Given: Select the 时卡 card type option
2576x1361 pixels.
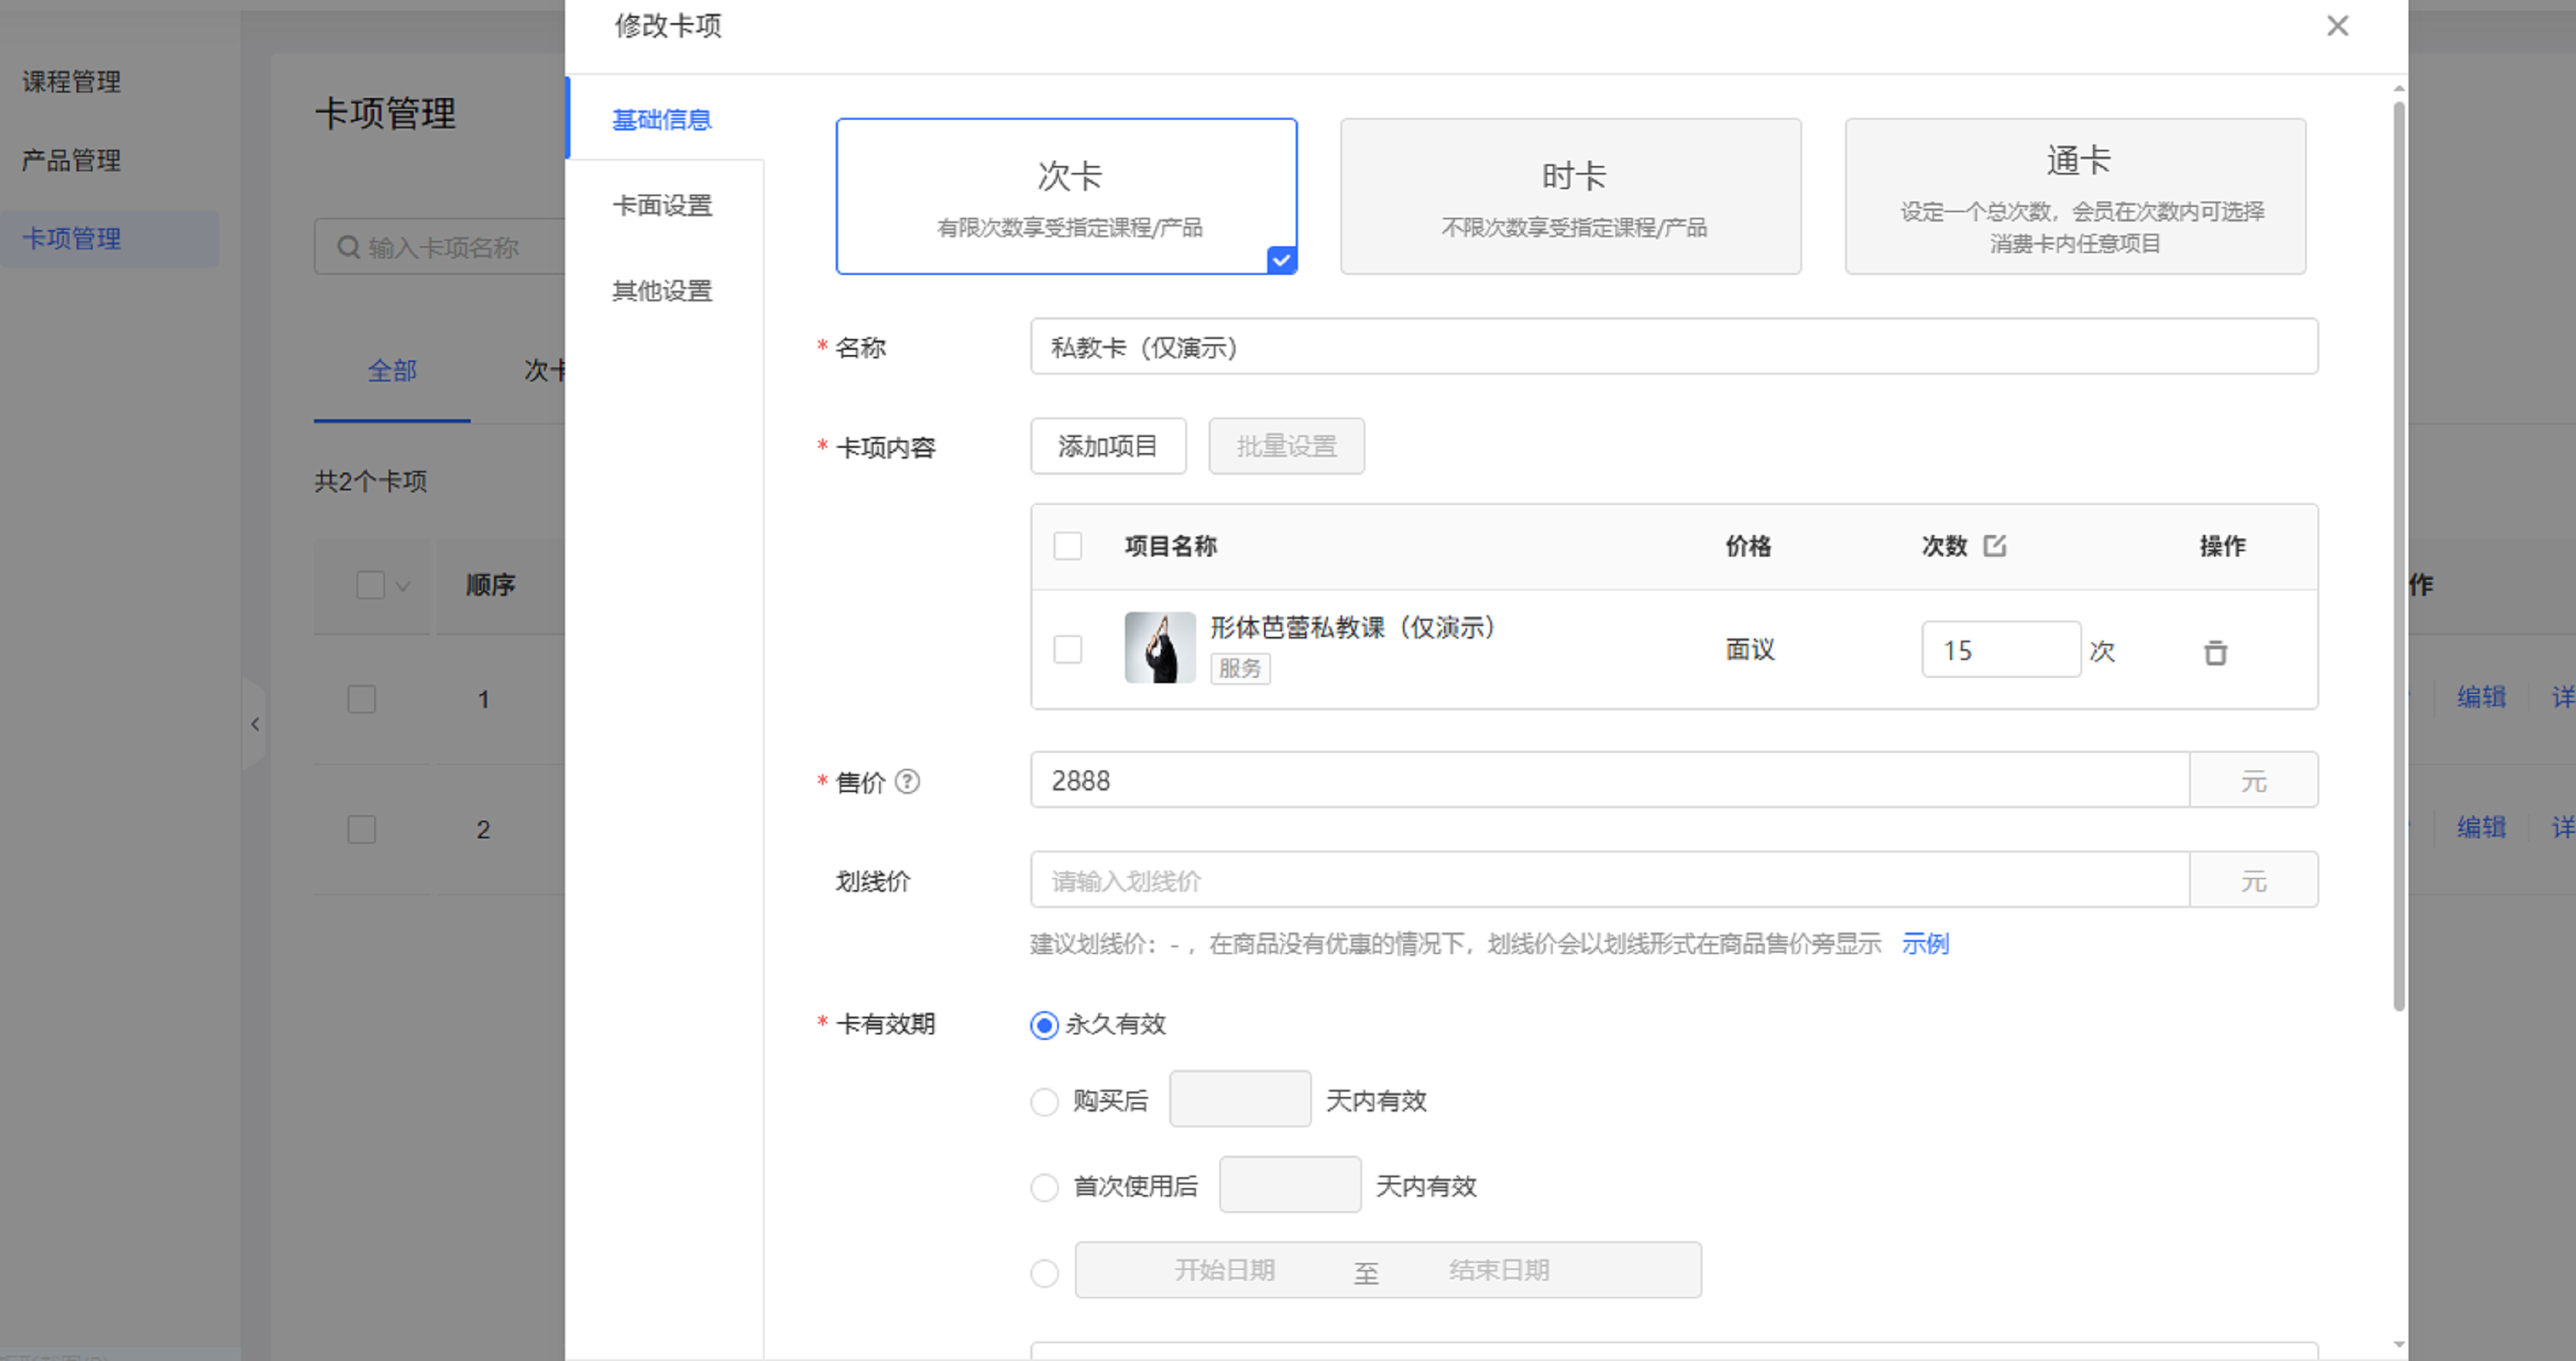Looking at the screenshot, I should point(1570,196).
